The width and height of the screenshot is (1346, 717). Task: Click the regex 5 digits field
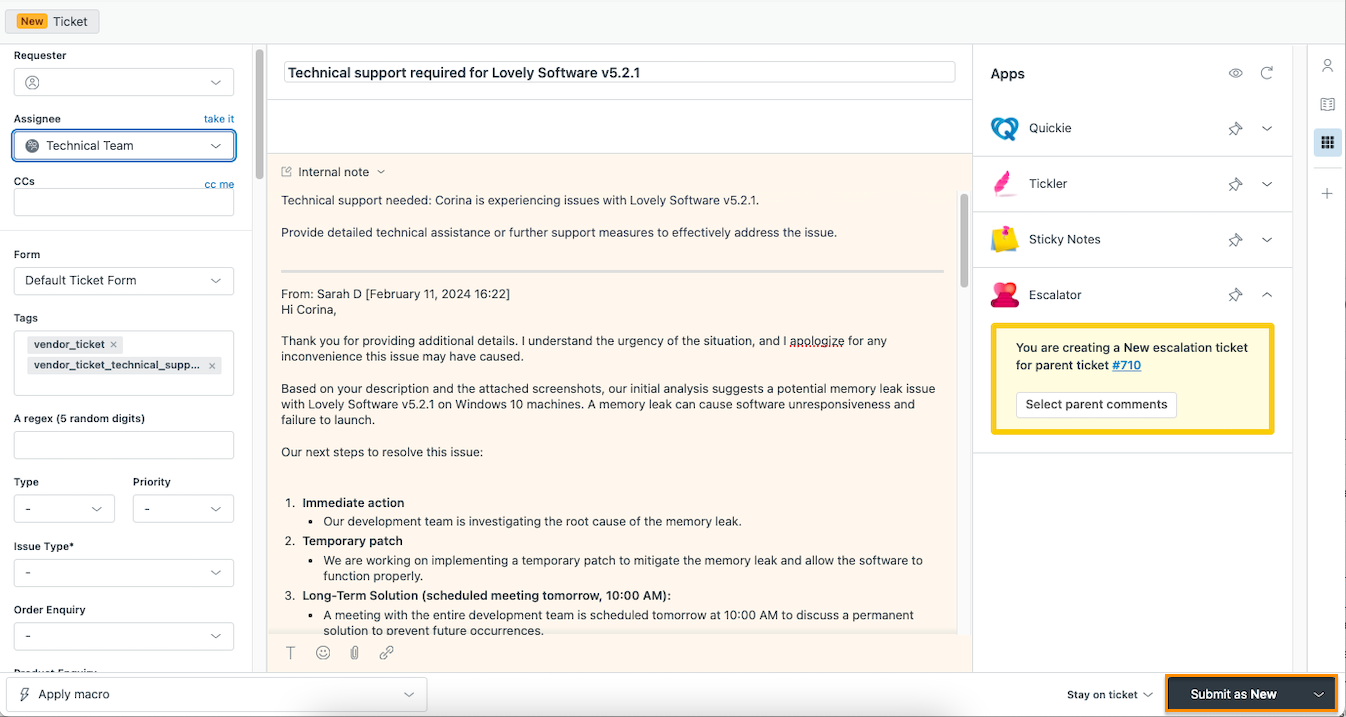click(x=124, y=445)
